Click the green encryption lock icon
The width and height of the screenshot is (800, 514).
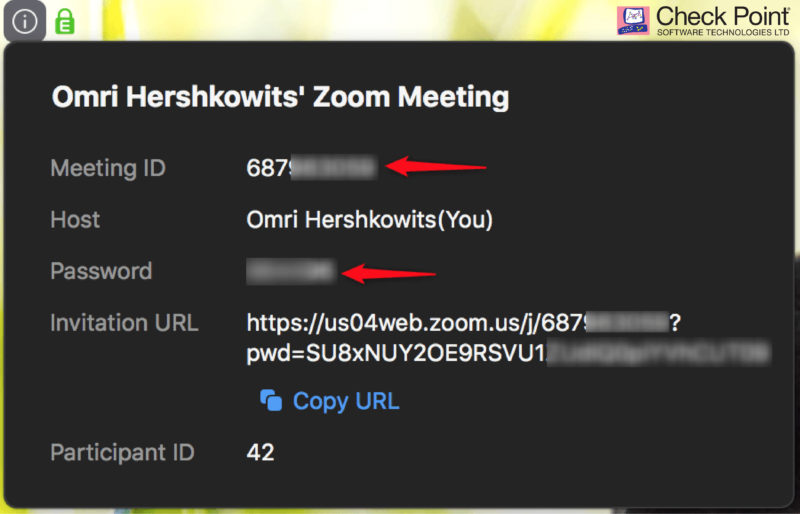pyautogui.click(x=65, y=21)
